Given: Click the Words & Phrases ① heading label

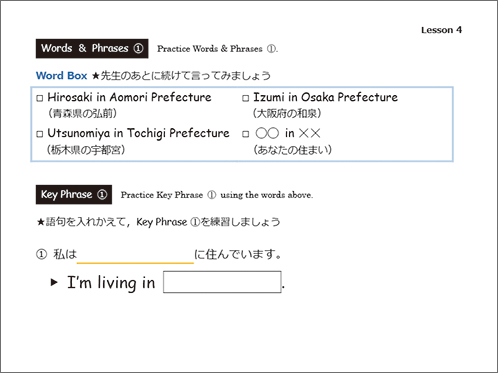Looking at the screenshot, I should (92, 49).
